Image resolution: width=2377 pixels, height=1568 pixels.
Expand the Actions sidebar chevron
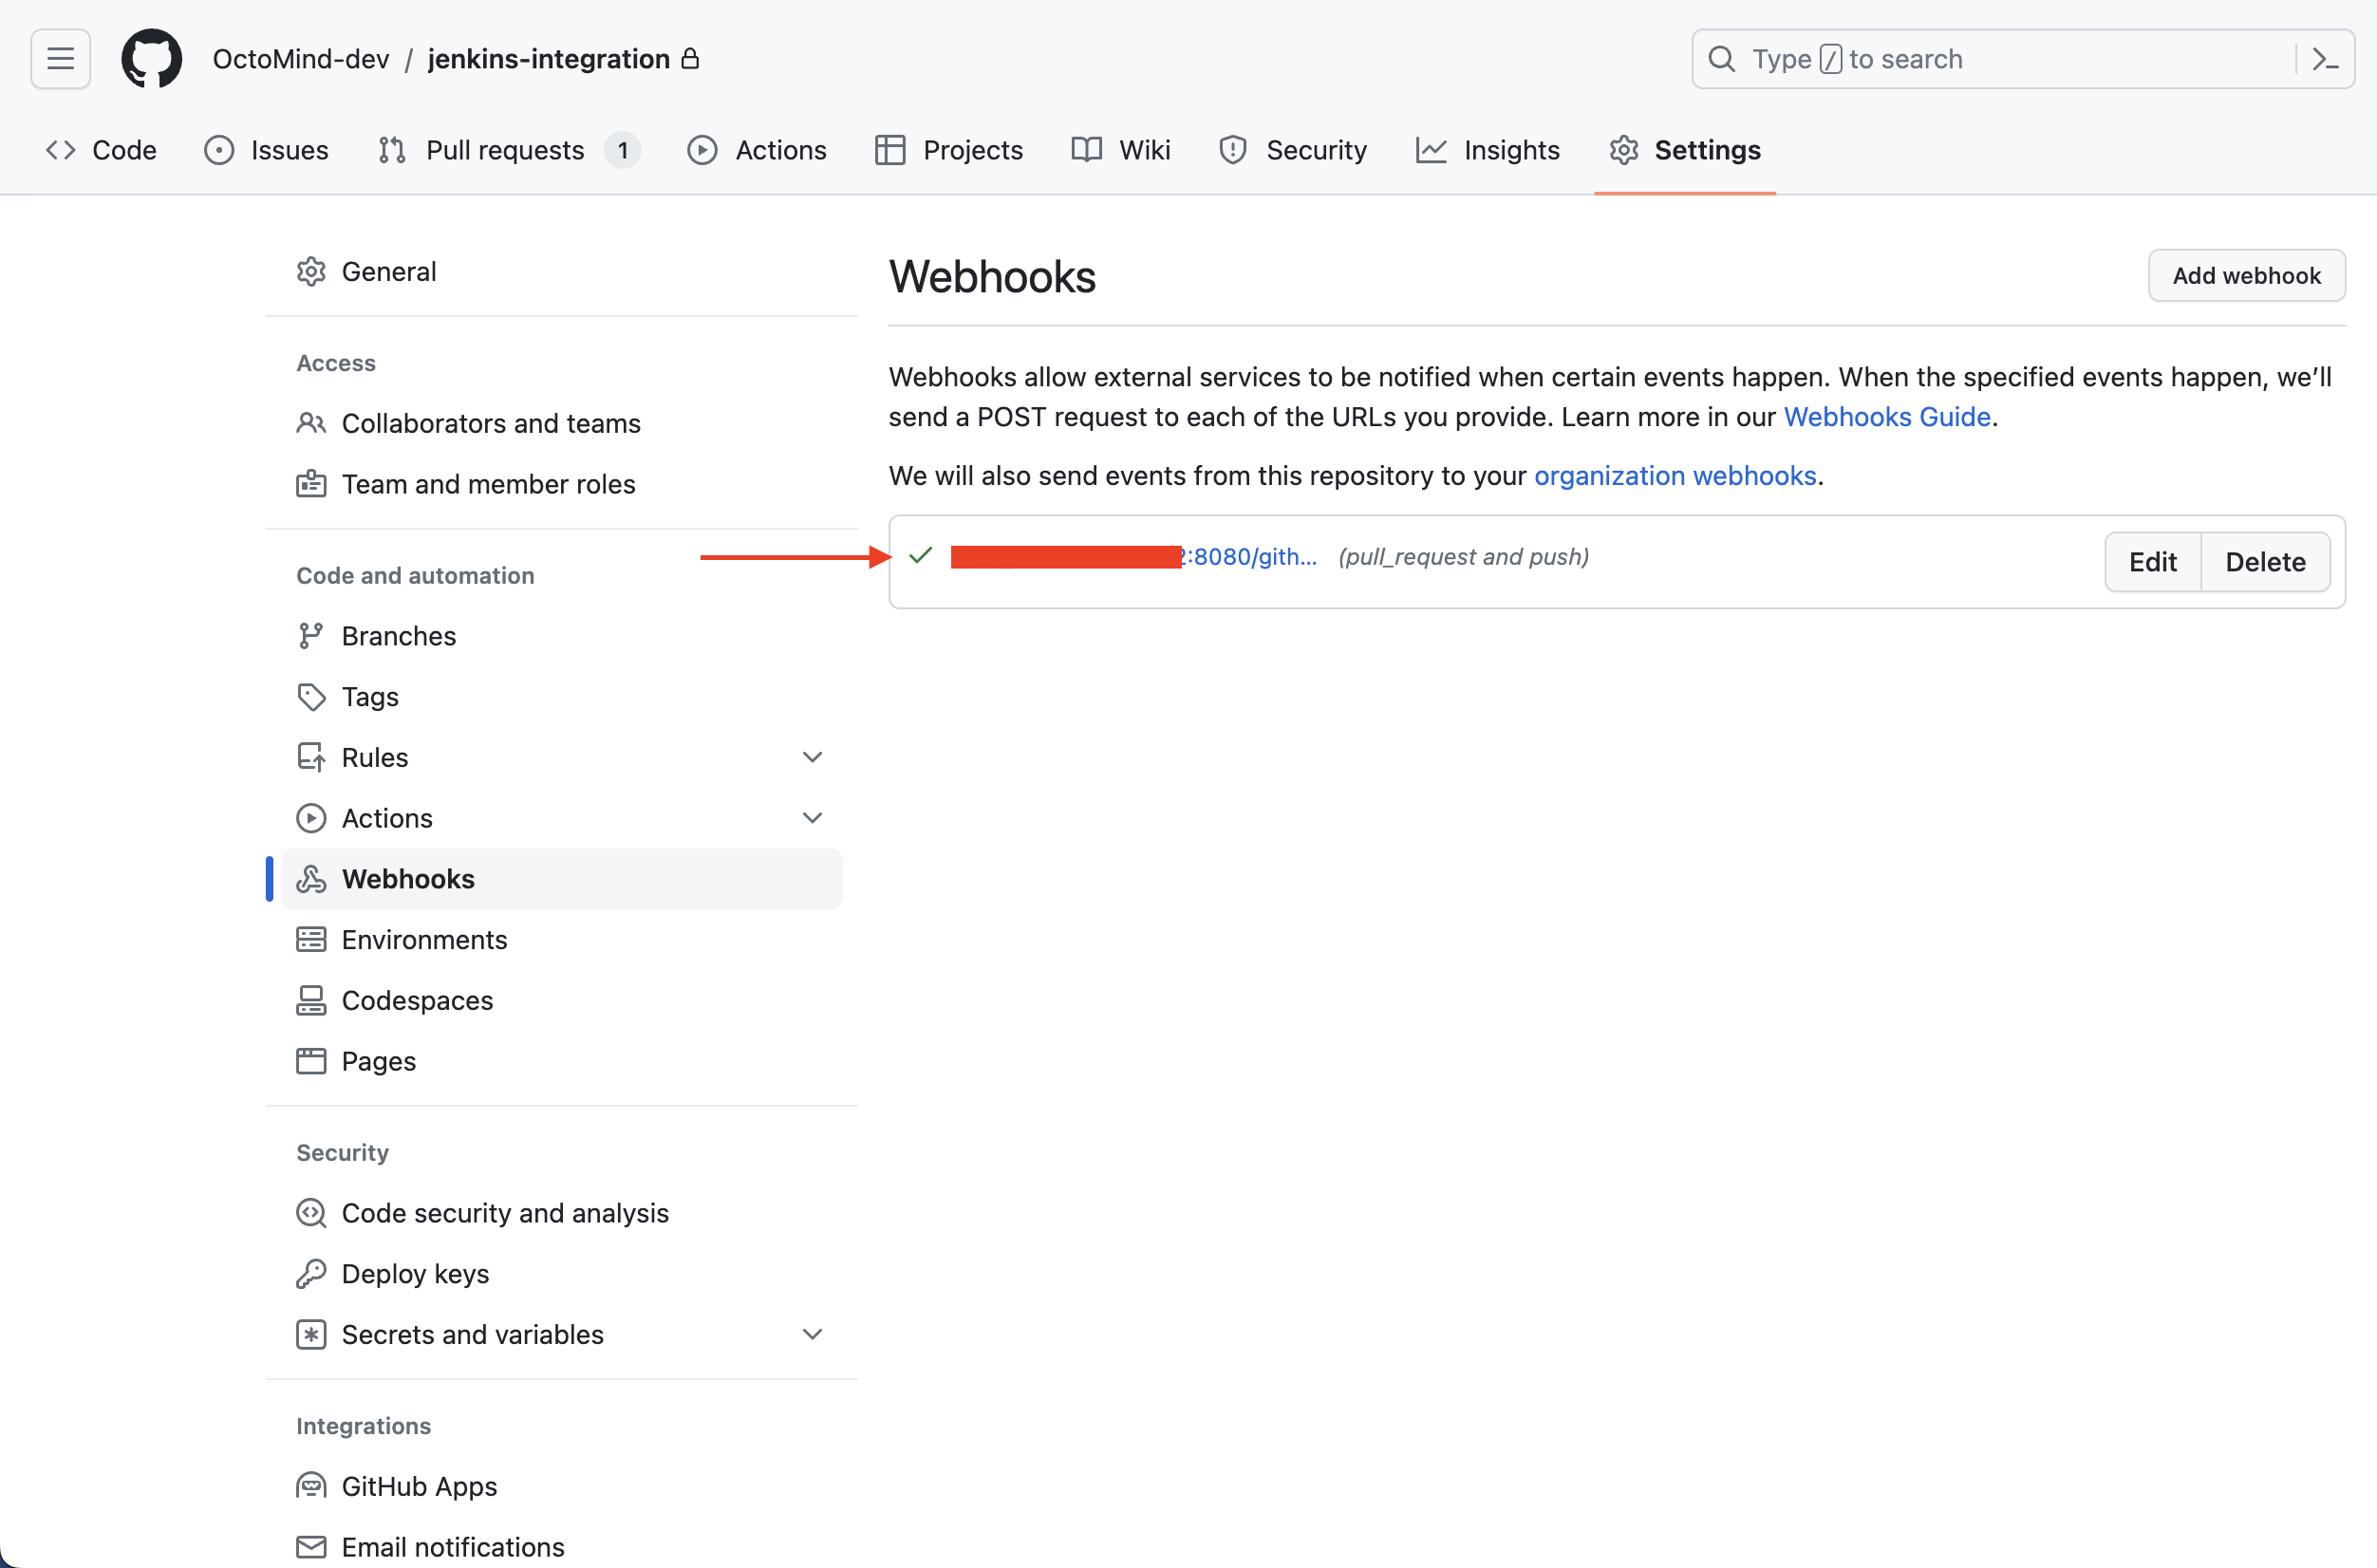click(x=812, y=817)
